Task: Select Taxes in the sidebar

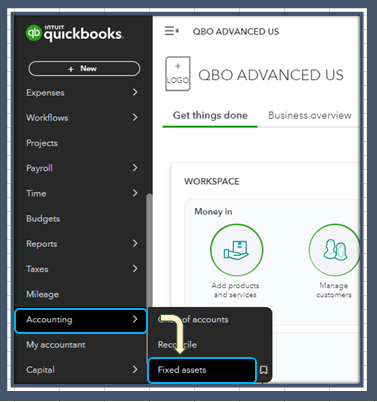Action: pyautogui.click(x=37, y=269)
